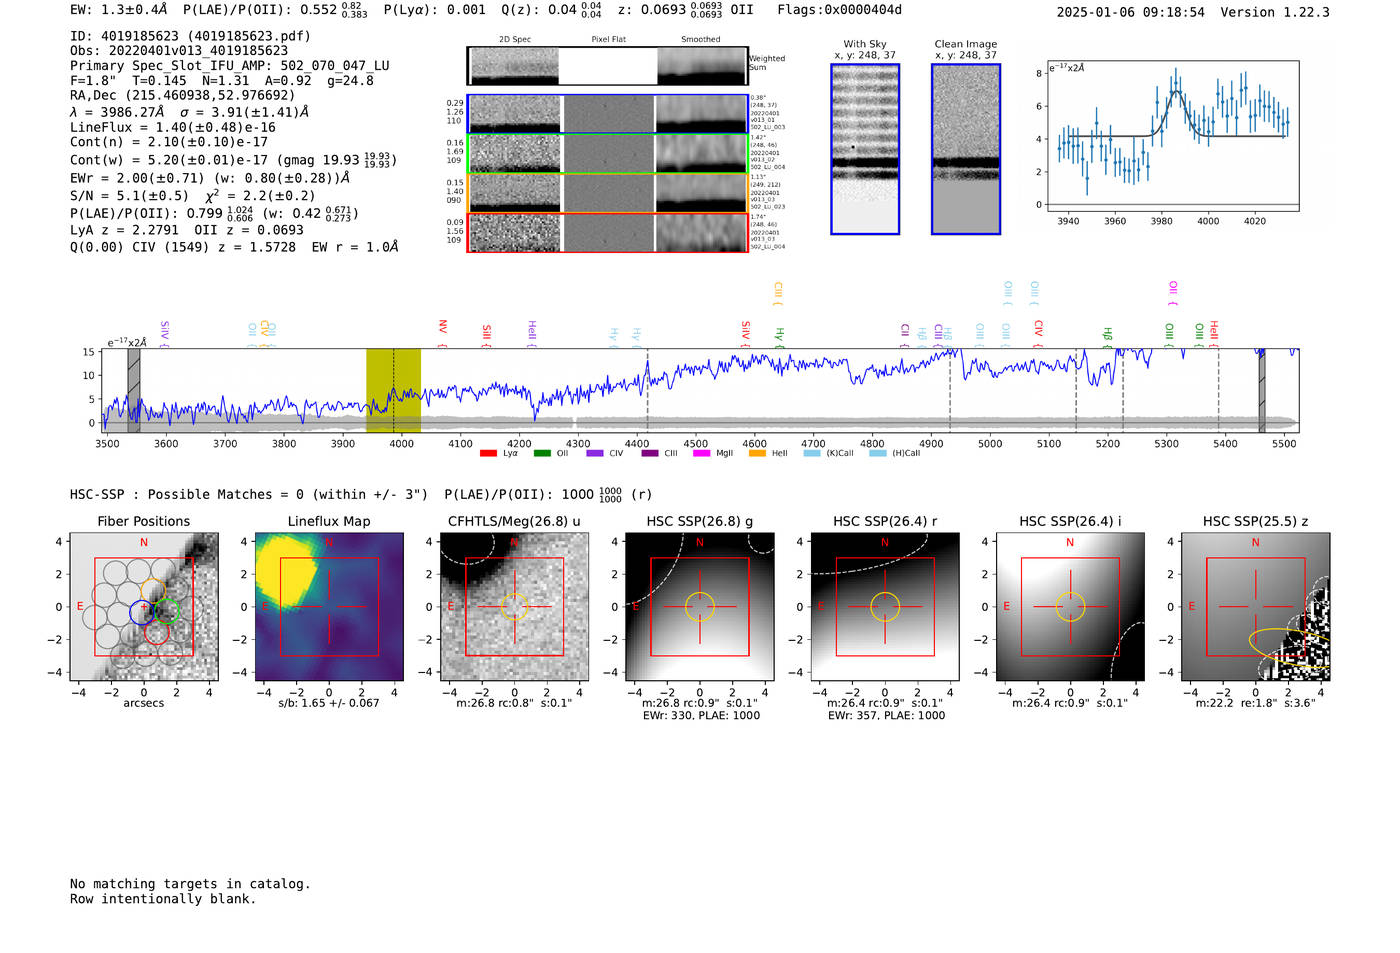The height and width of the screenshot is (953, 1400).
Task: Open the Fiber Positions panel
Action: [144, 607]
